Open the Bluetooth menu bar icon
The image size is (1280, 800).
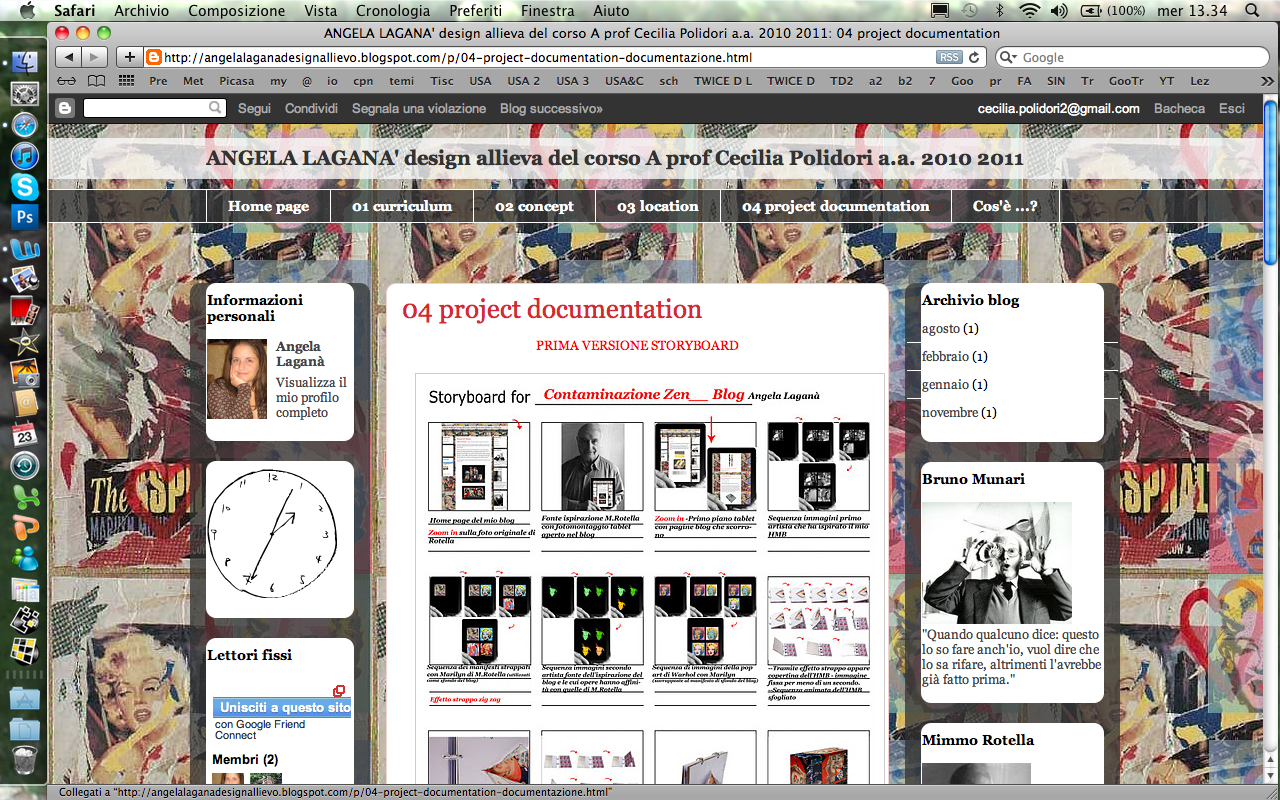999,11
